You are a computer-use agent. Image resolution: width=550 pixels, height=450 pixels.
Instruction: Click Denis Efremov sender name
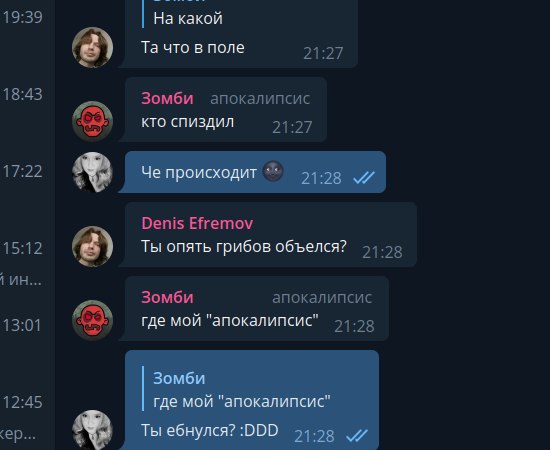(x=197, y=223)
